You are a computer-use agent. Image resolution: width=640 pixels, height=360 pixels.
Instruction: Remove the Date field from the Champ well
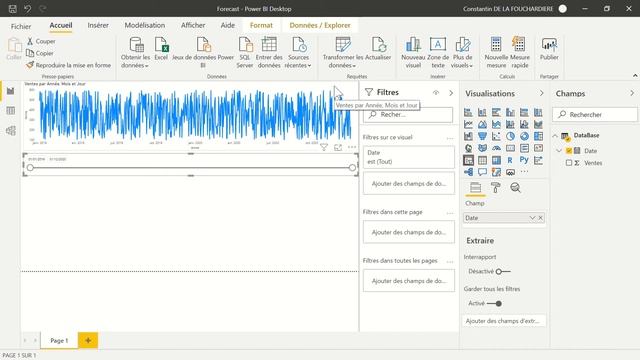click(x=540, y=218)
